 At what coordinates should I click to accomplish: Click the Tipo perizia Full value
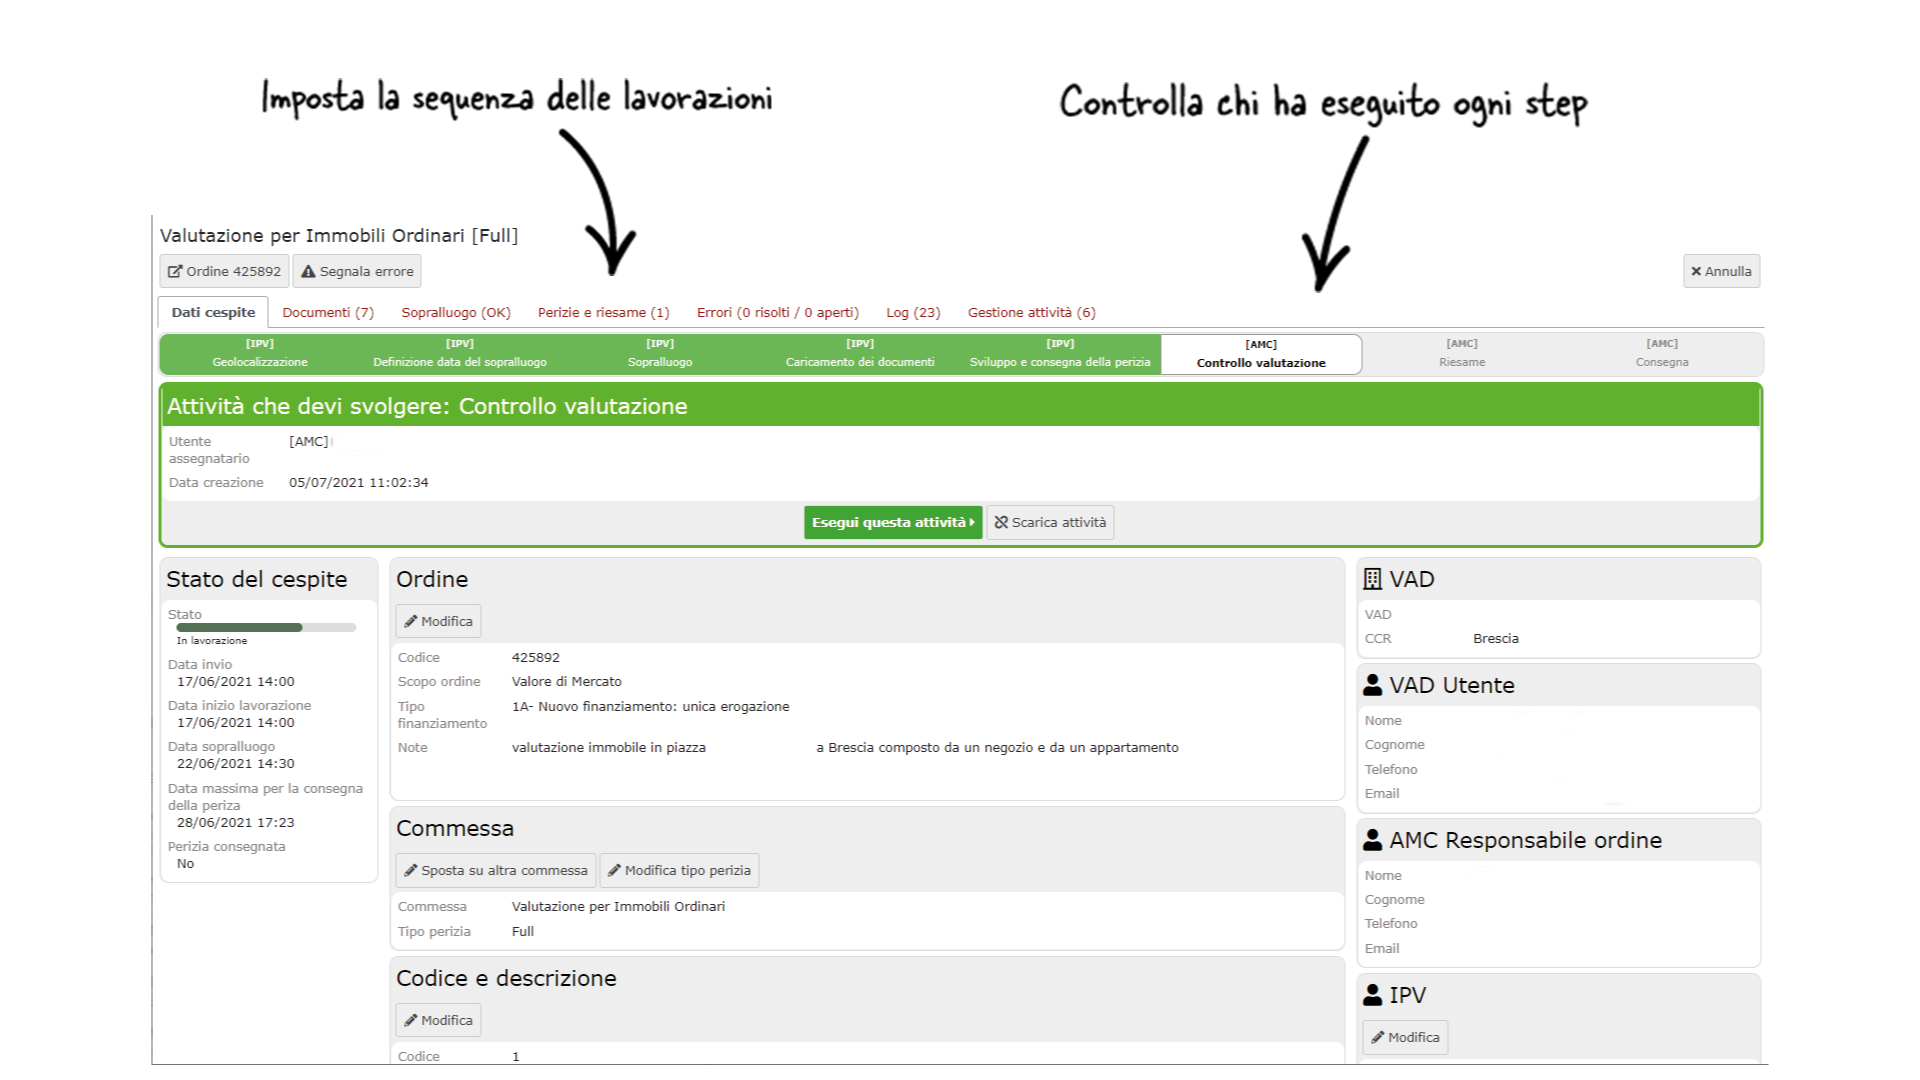coord(523,931)
